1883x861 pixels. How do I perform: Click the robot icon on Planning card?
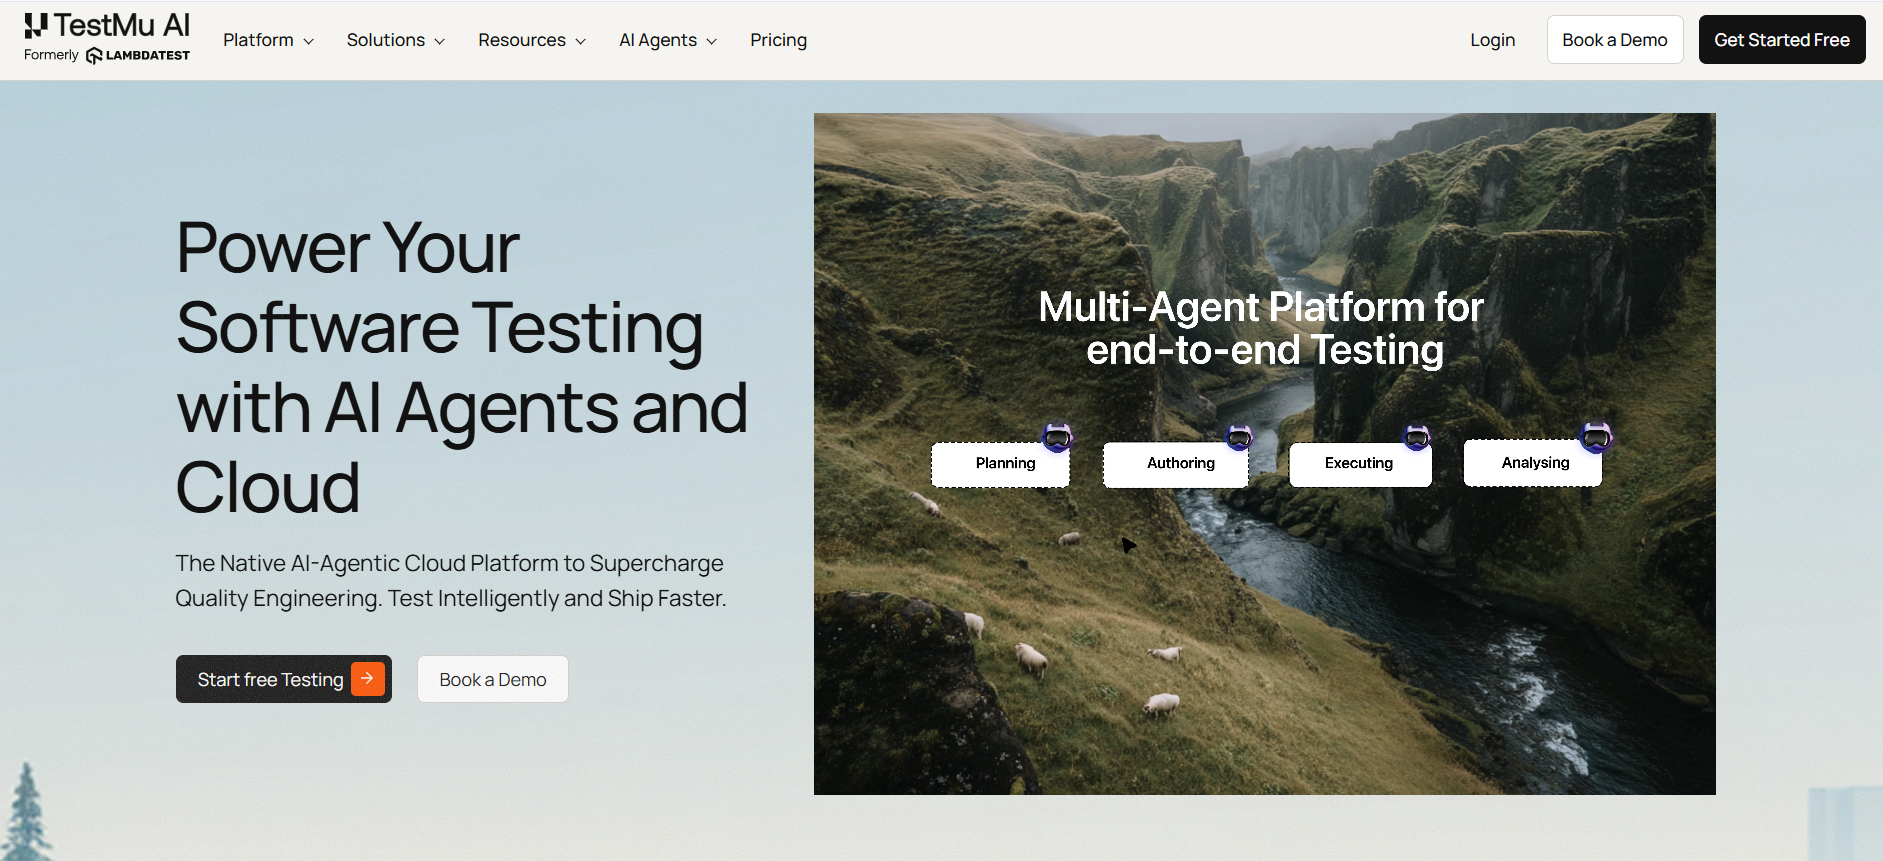tap(1057, 437)
